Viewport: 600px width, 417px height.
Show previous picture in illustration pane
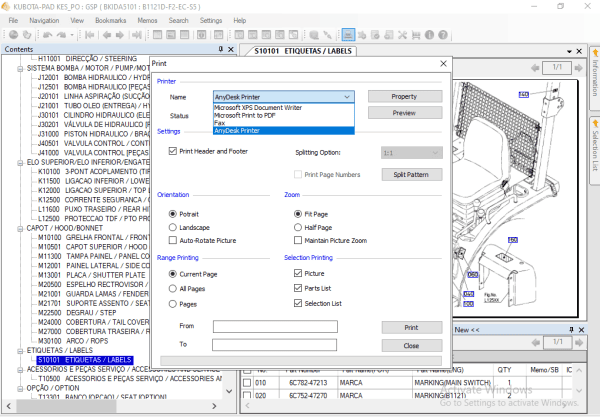(x=535, y=68)
